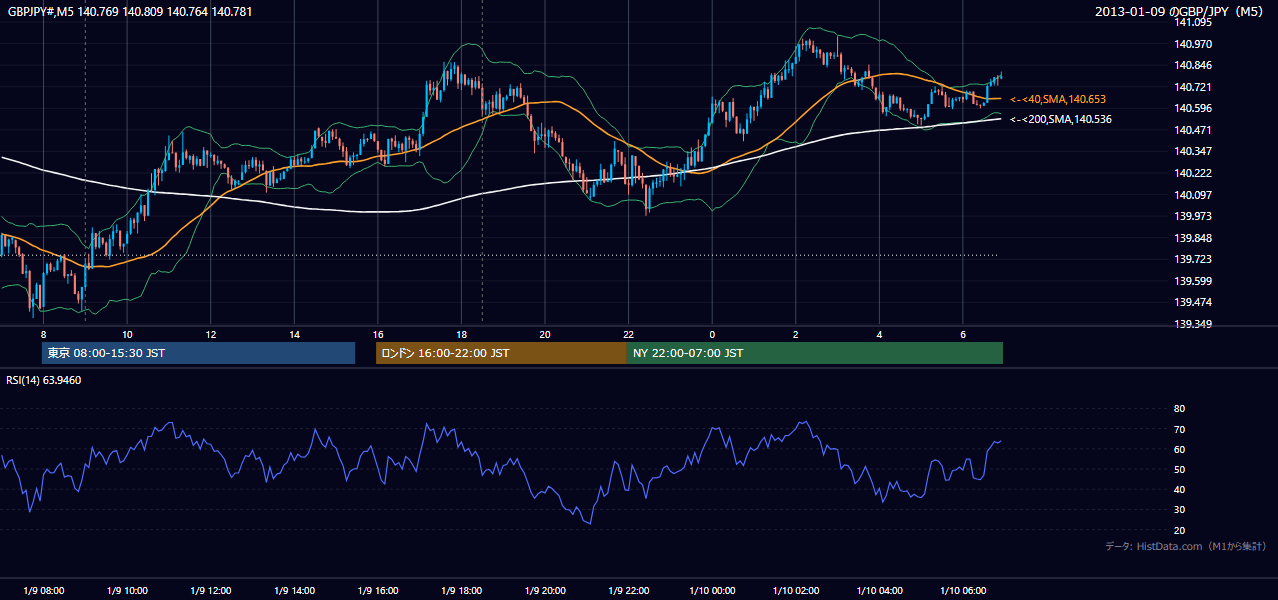Viewport: 1278px width, 600px height.
Task: Click the bottom date label 1/10 04:00
Action: coord(880,590)
